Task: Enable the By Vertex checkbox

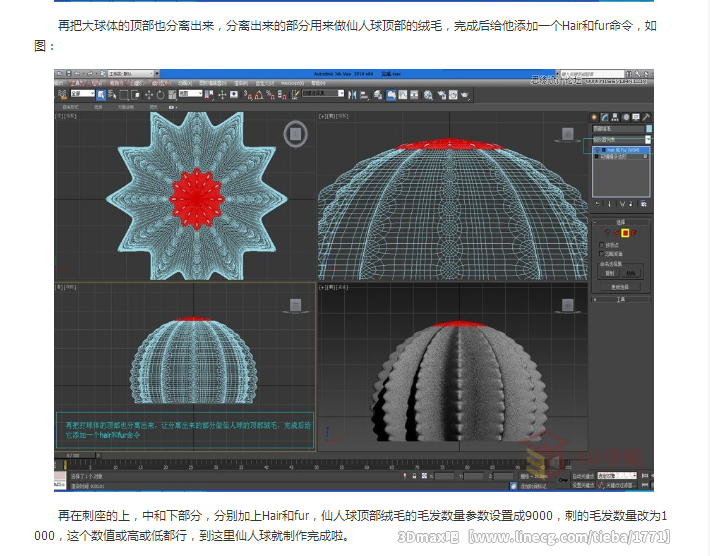Action: coord(601,245)
